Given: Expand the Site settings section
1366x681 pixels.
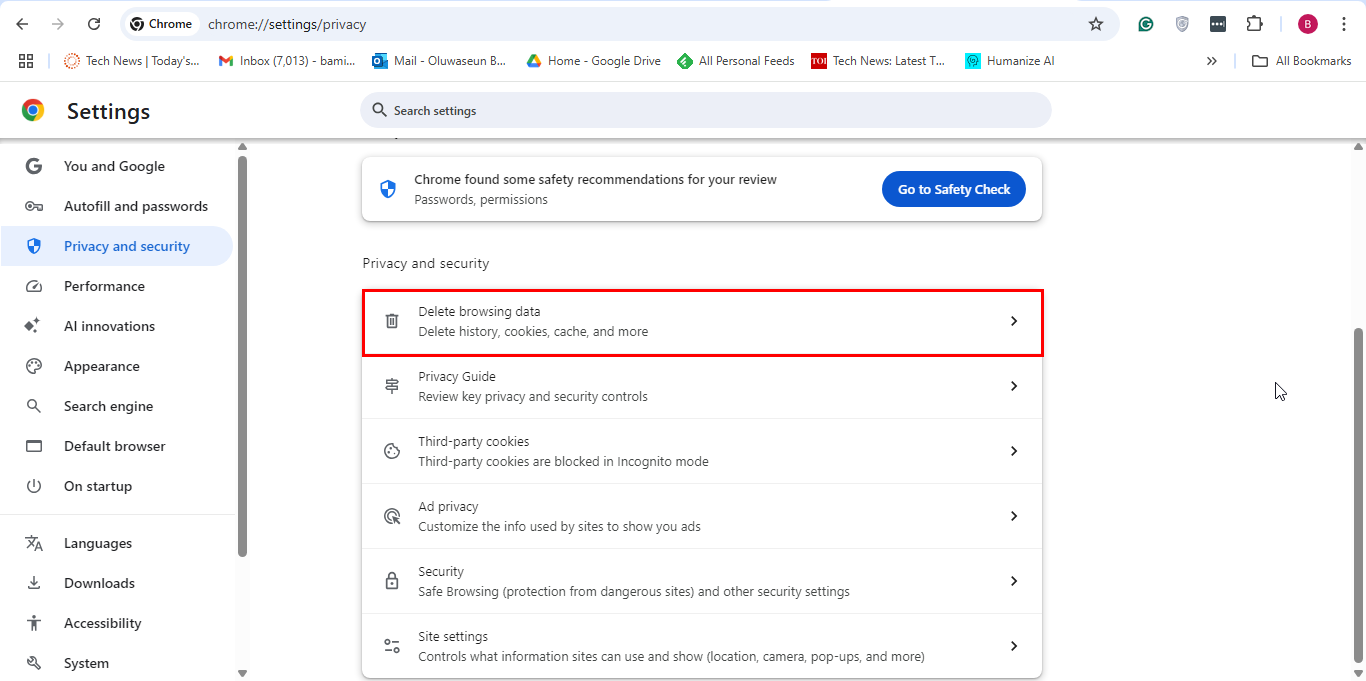Looking at the screenshot, I should tap(701, 646).
